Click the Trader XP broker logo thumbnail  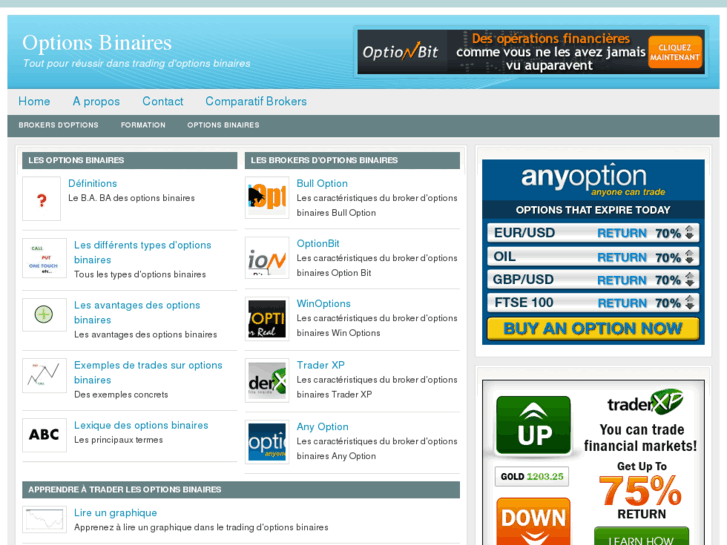click(267, 380)
